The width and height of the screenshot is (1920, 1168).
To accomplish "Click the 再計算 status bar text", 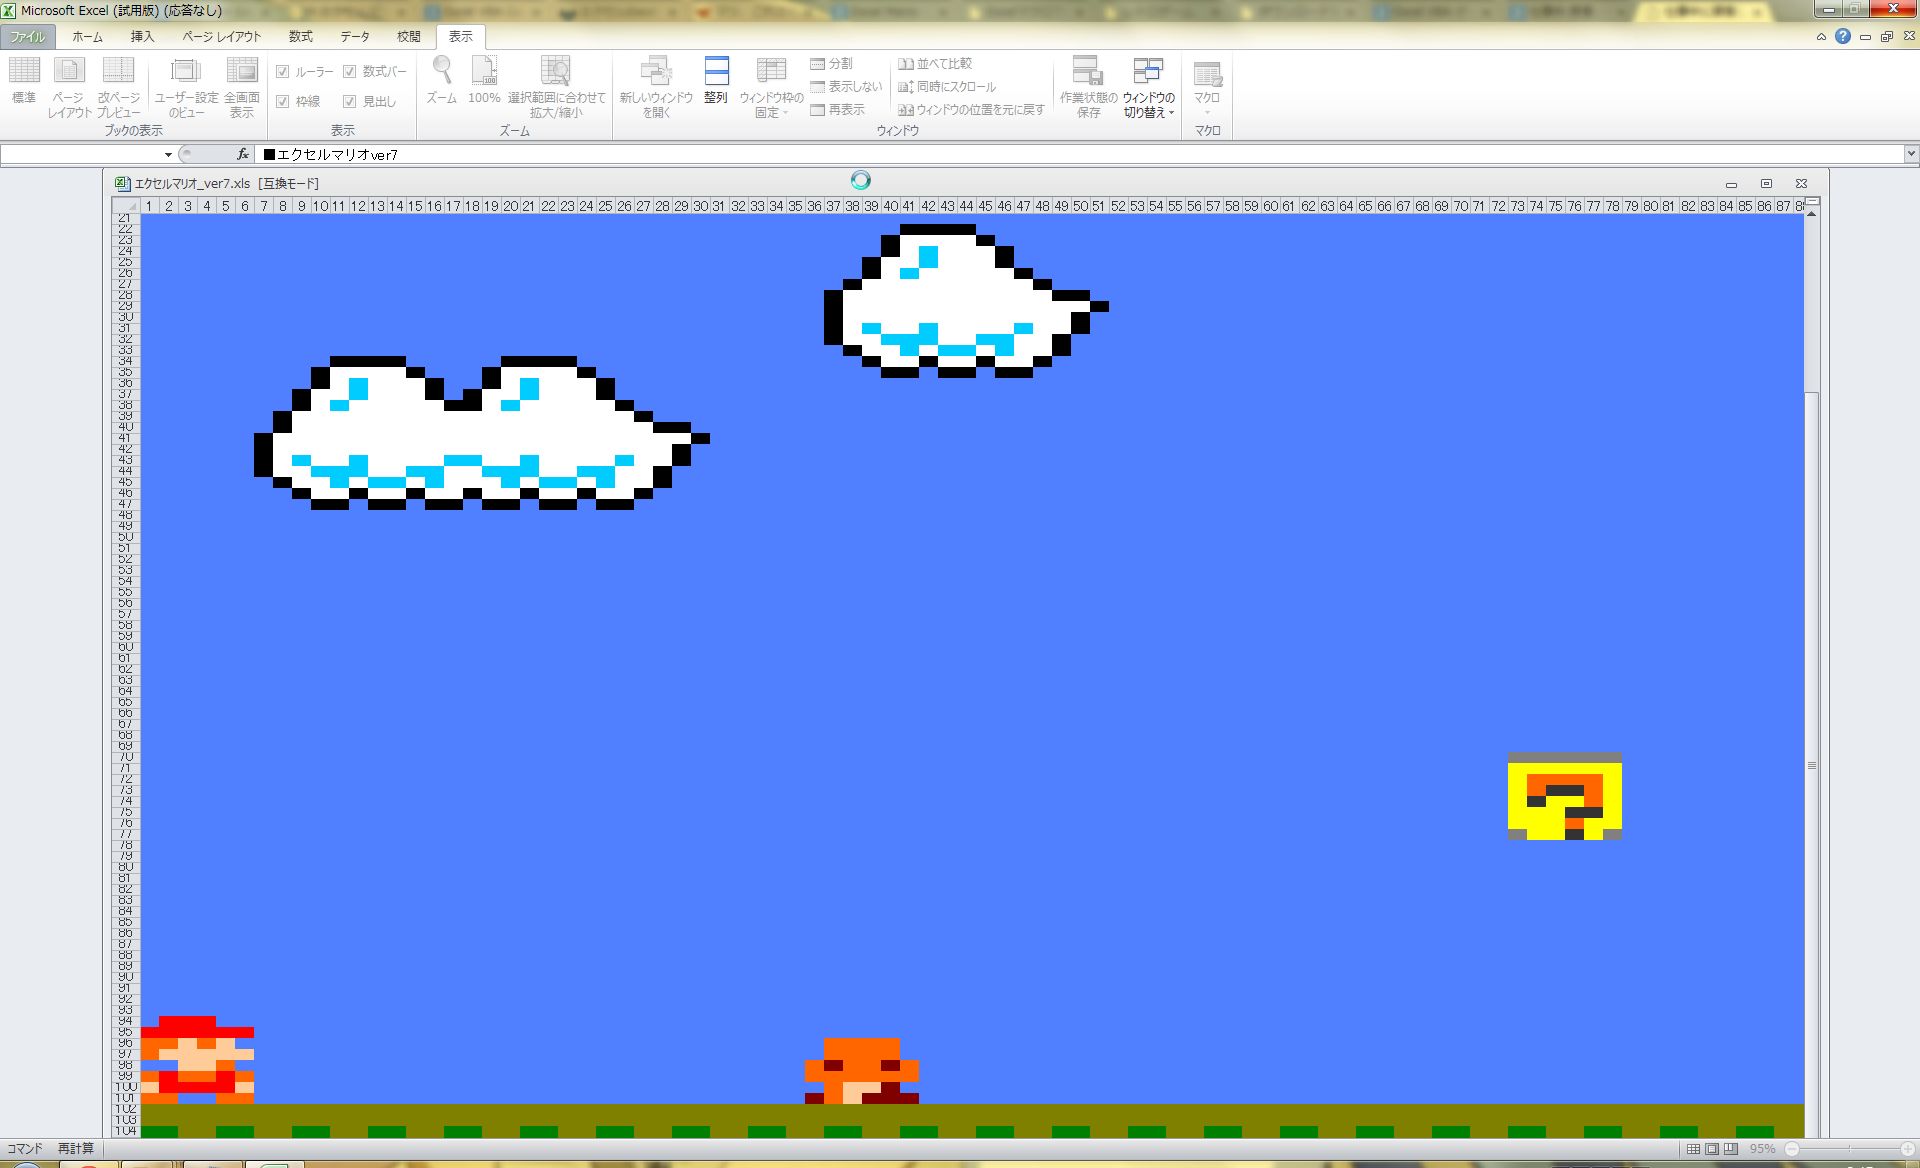I will (75, 1149).
